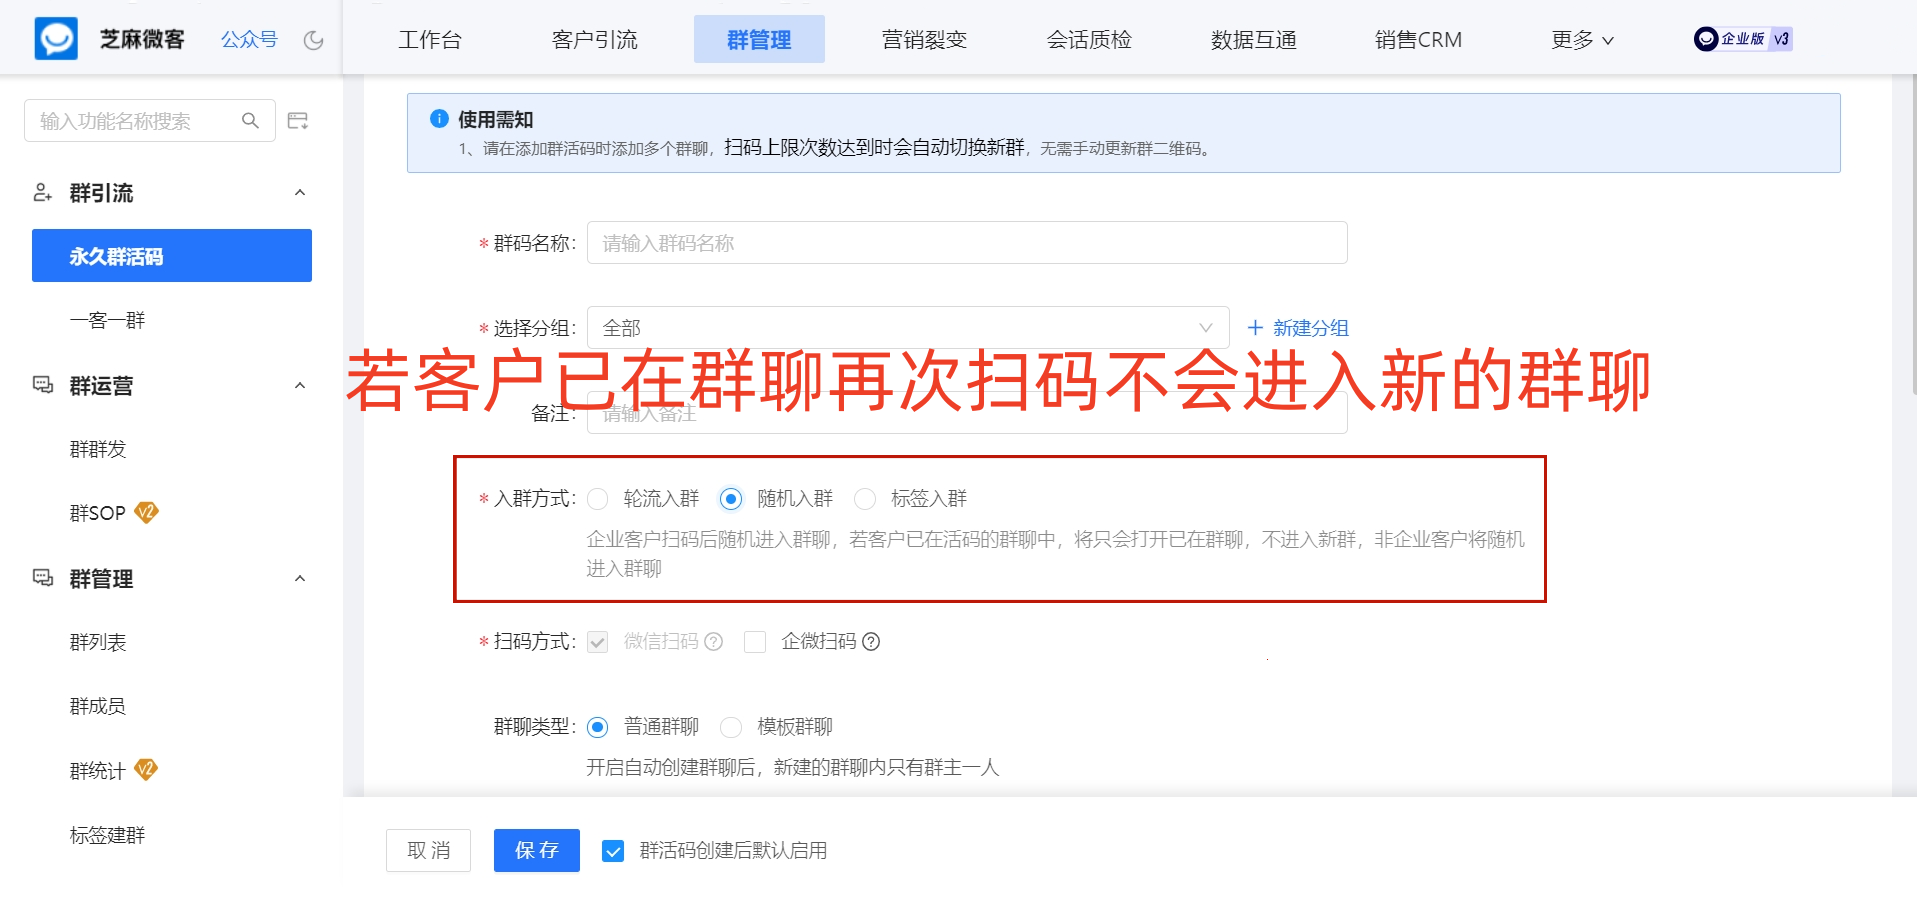Toggle the dark mode moon icon
The width and height of the screenshot is (1917, 899).
click(313, 40)
